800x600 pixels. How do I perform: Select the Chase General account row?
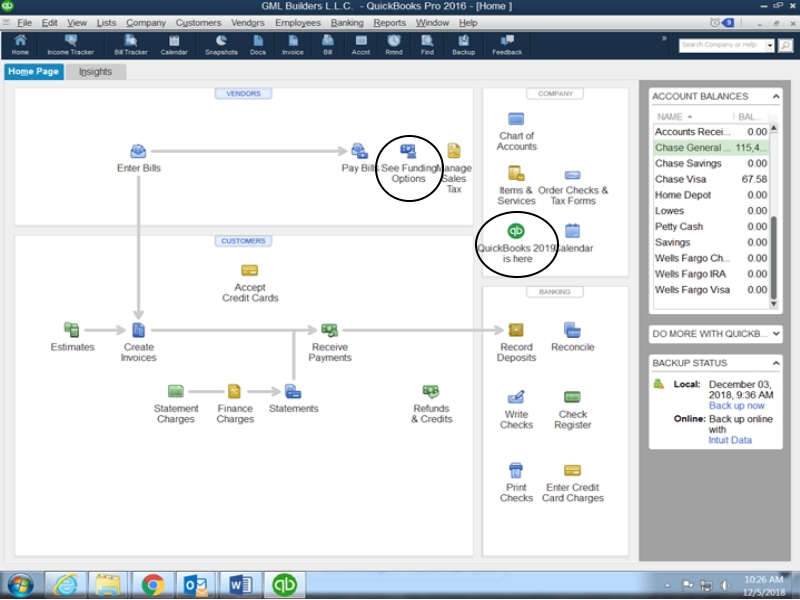[x=710, y=147]
